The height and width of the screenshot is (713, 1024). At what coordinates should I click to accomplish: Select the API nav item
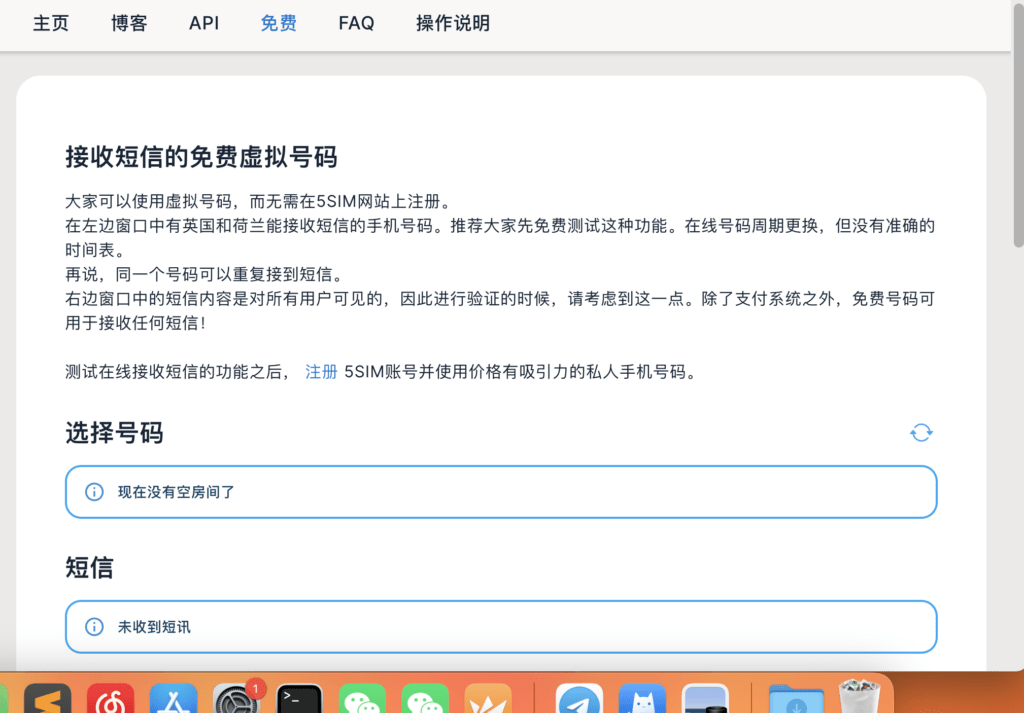tap(204, 24)
